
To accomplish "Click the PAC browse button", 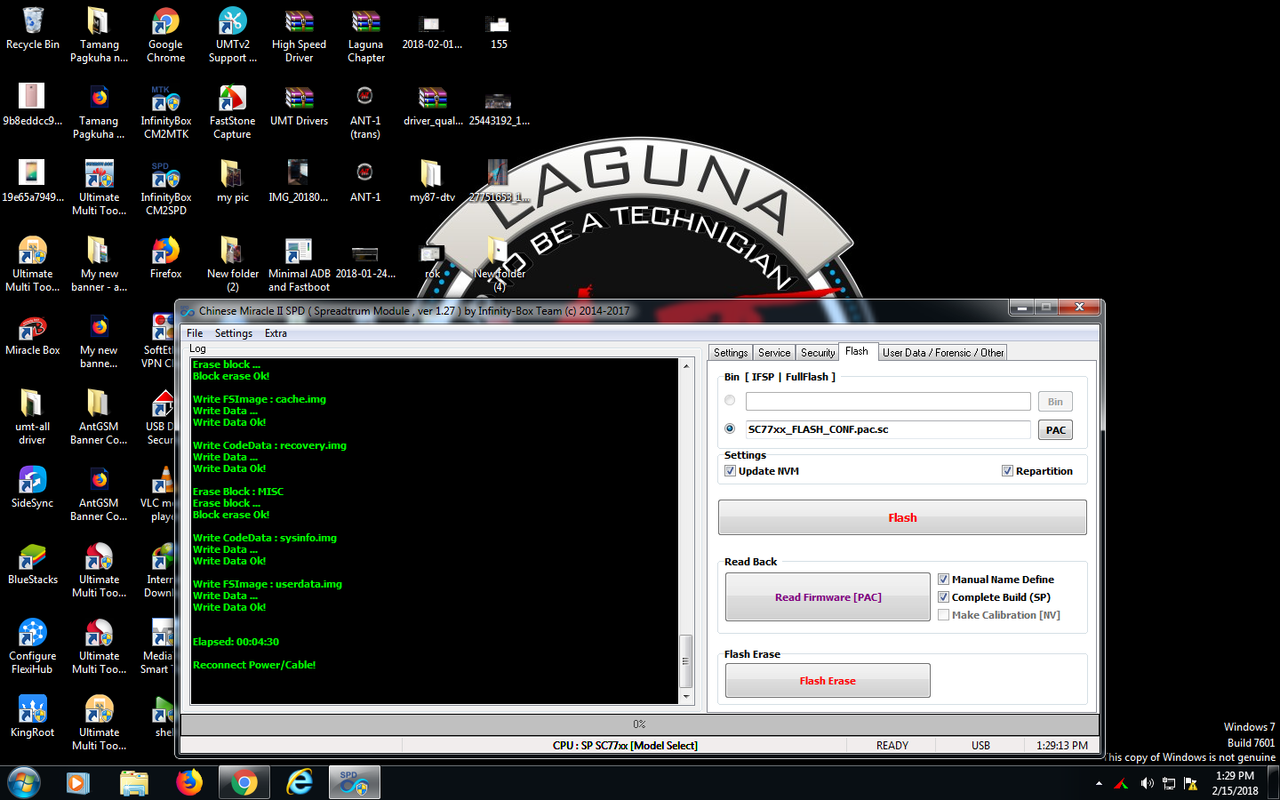I will pos(1055,430).
